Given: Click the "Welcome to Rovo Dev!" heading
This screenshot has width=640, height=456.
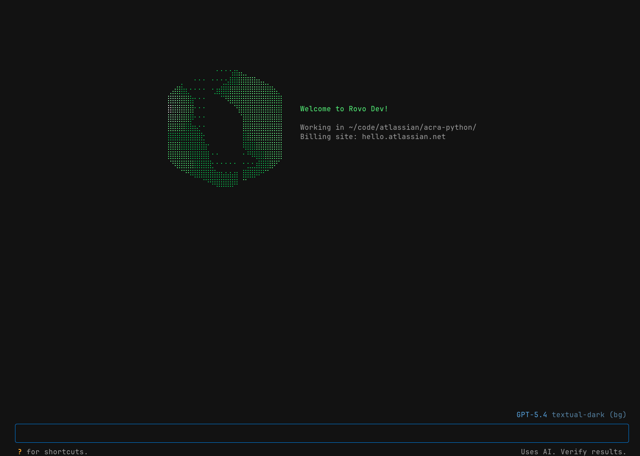Looking at the screenshot, I should 344,109.
